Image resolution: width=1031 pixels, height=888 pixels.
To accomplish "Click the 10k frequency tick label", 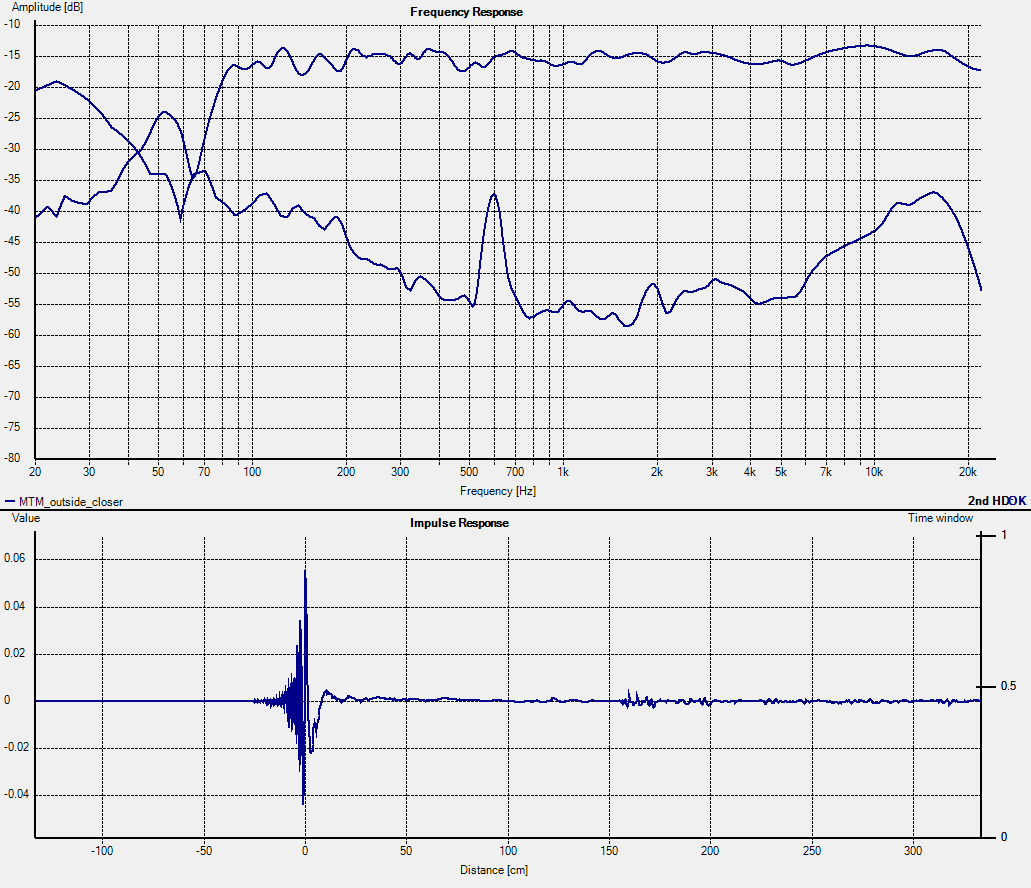I will click(873, 472).
